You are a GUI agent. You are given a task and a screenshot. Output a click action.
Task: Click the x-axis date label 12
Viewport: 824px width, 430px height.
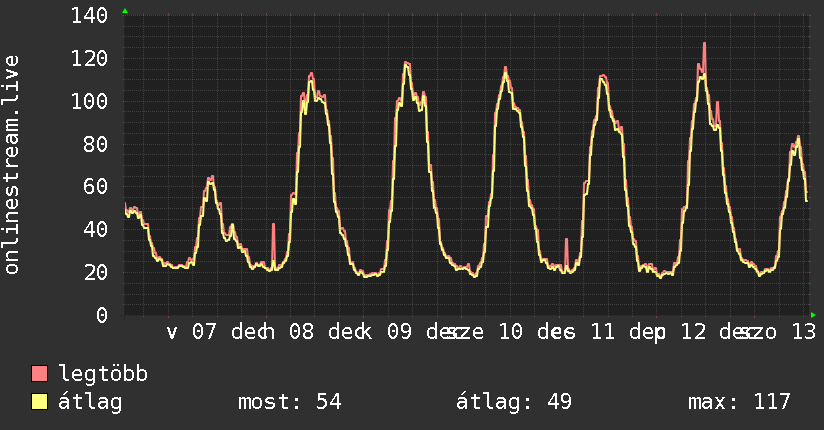tap(693, 332)
